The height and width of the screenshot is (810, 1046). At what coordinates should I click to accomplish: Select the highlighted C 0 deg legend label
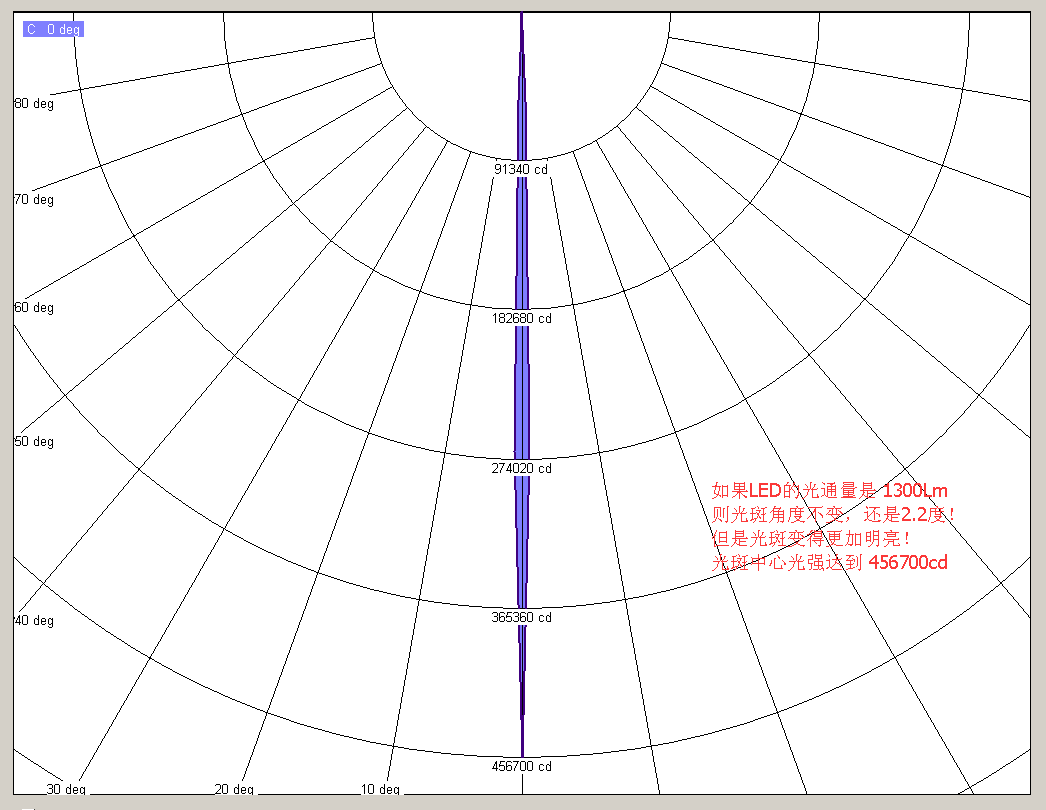52,28
